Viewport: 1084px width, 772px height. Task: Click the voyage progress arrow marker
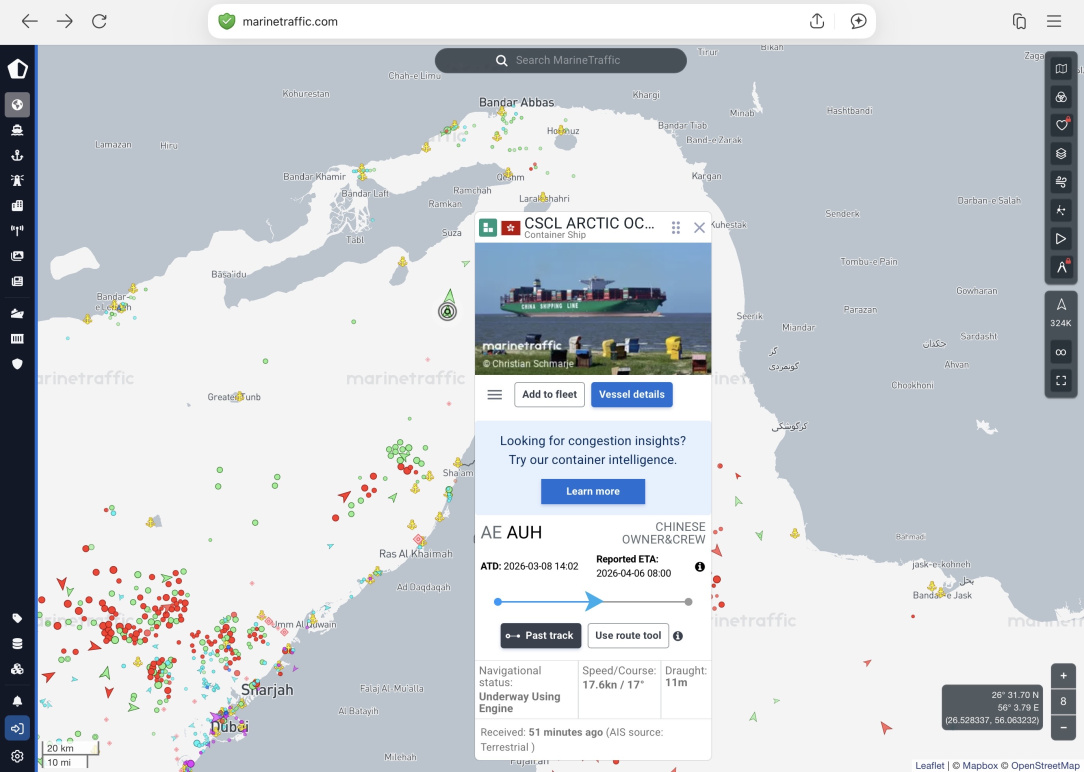coord(594,601)
